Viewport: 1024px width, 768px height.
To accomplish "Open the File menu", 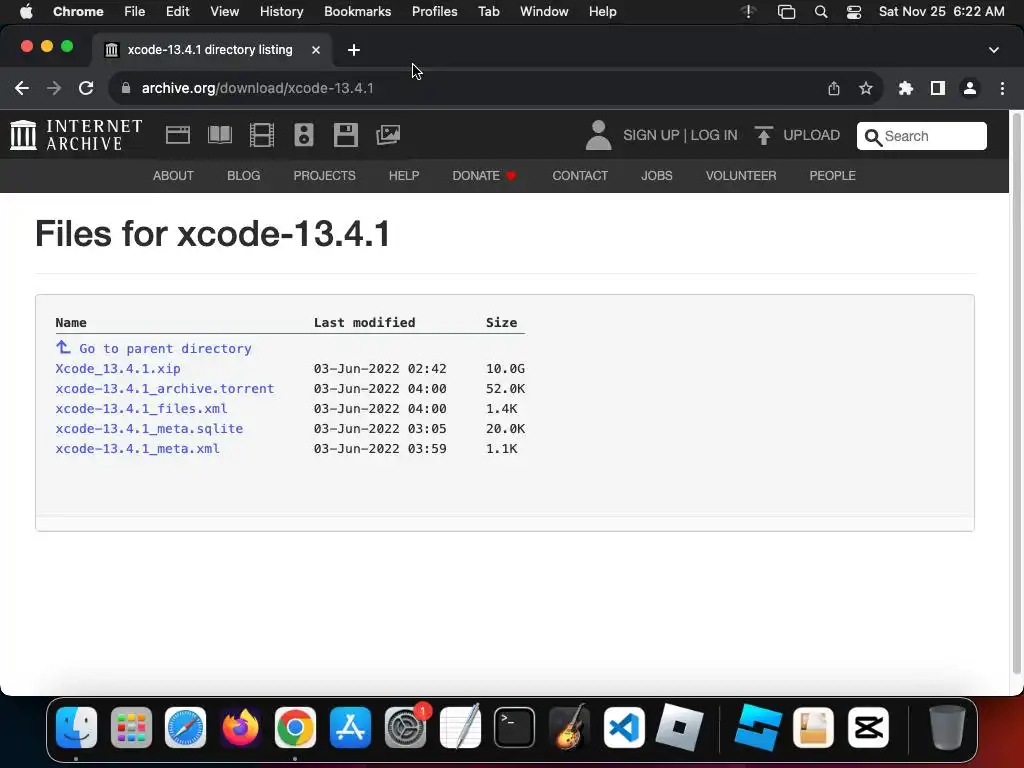I will (135, 12).
